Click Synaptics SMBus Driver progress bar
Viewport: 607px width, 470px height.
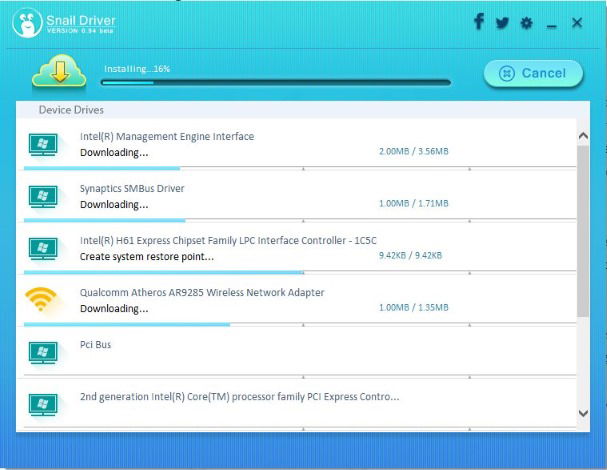point(300,221)
